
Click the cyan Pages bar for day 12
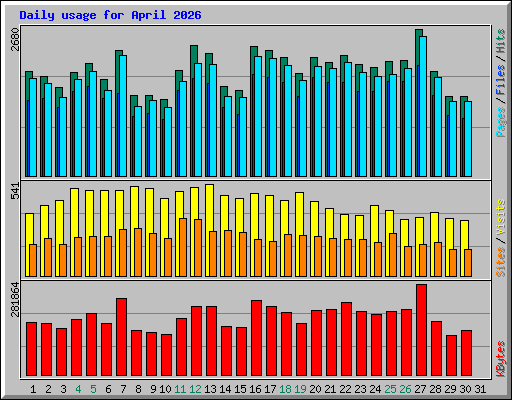[x=198, y=120]
